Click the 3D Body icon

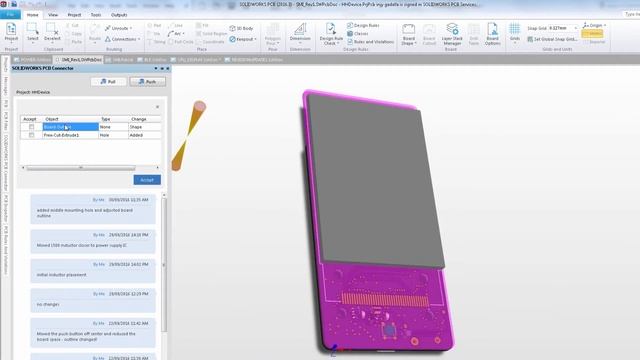232,28
